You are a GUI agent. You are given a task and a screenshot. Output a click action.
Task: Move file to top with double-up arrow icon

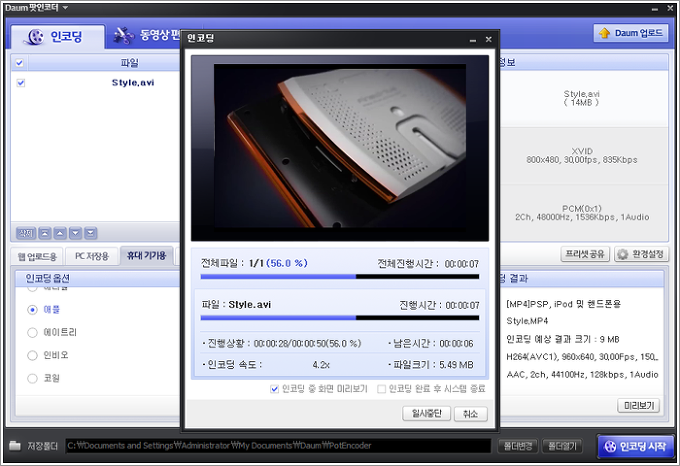pos(45,233)
